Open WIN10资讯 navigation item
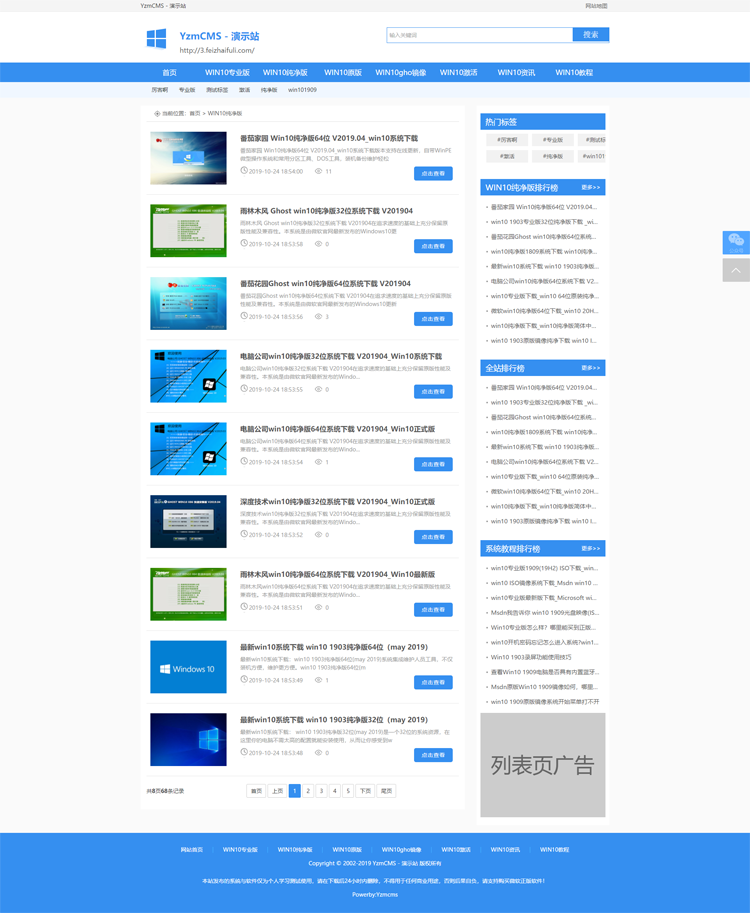Viewport: 750px width, 913px height. coord(516,72)
